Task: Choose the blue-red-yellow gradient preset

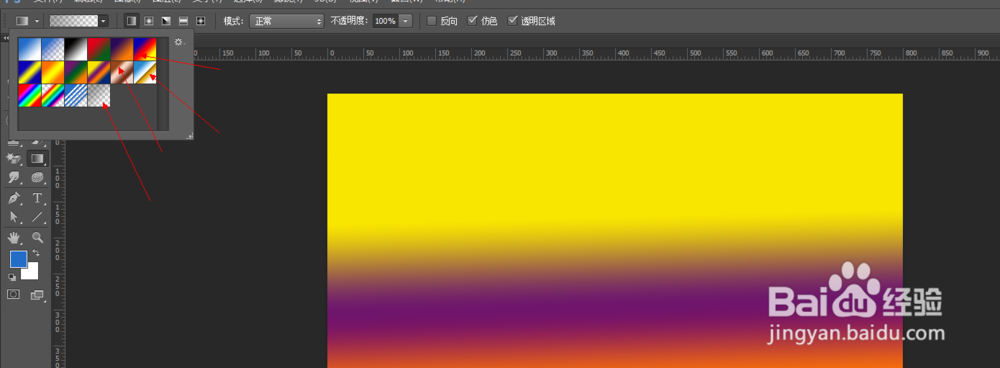Action: [x=144, y=48]
